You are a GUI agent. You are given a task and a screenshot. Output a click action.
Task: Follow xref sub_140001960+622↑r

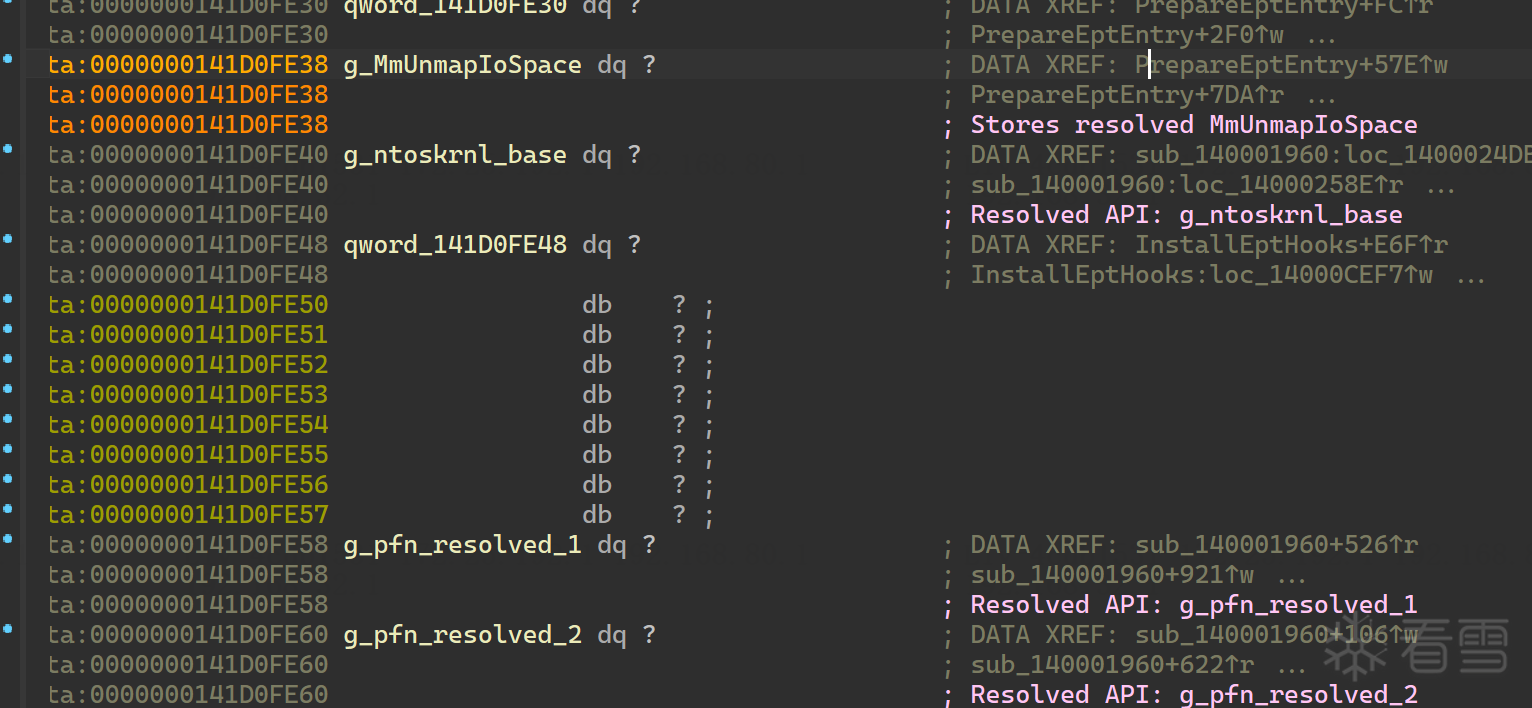click(x=1113, y=665)
